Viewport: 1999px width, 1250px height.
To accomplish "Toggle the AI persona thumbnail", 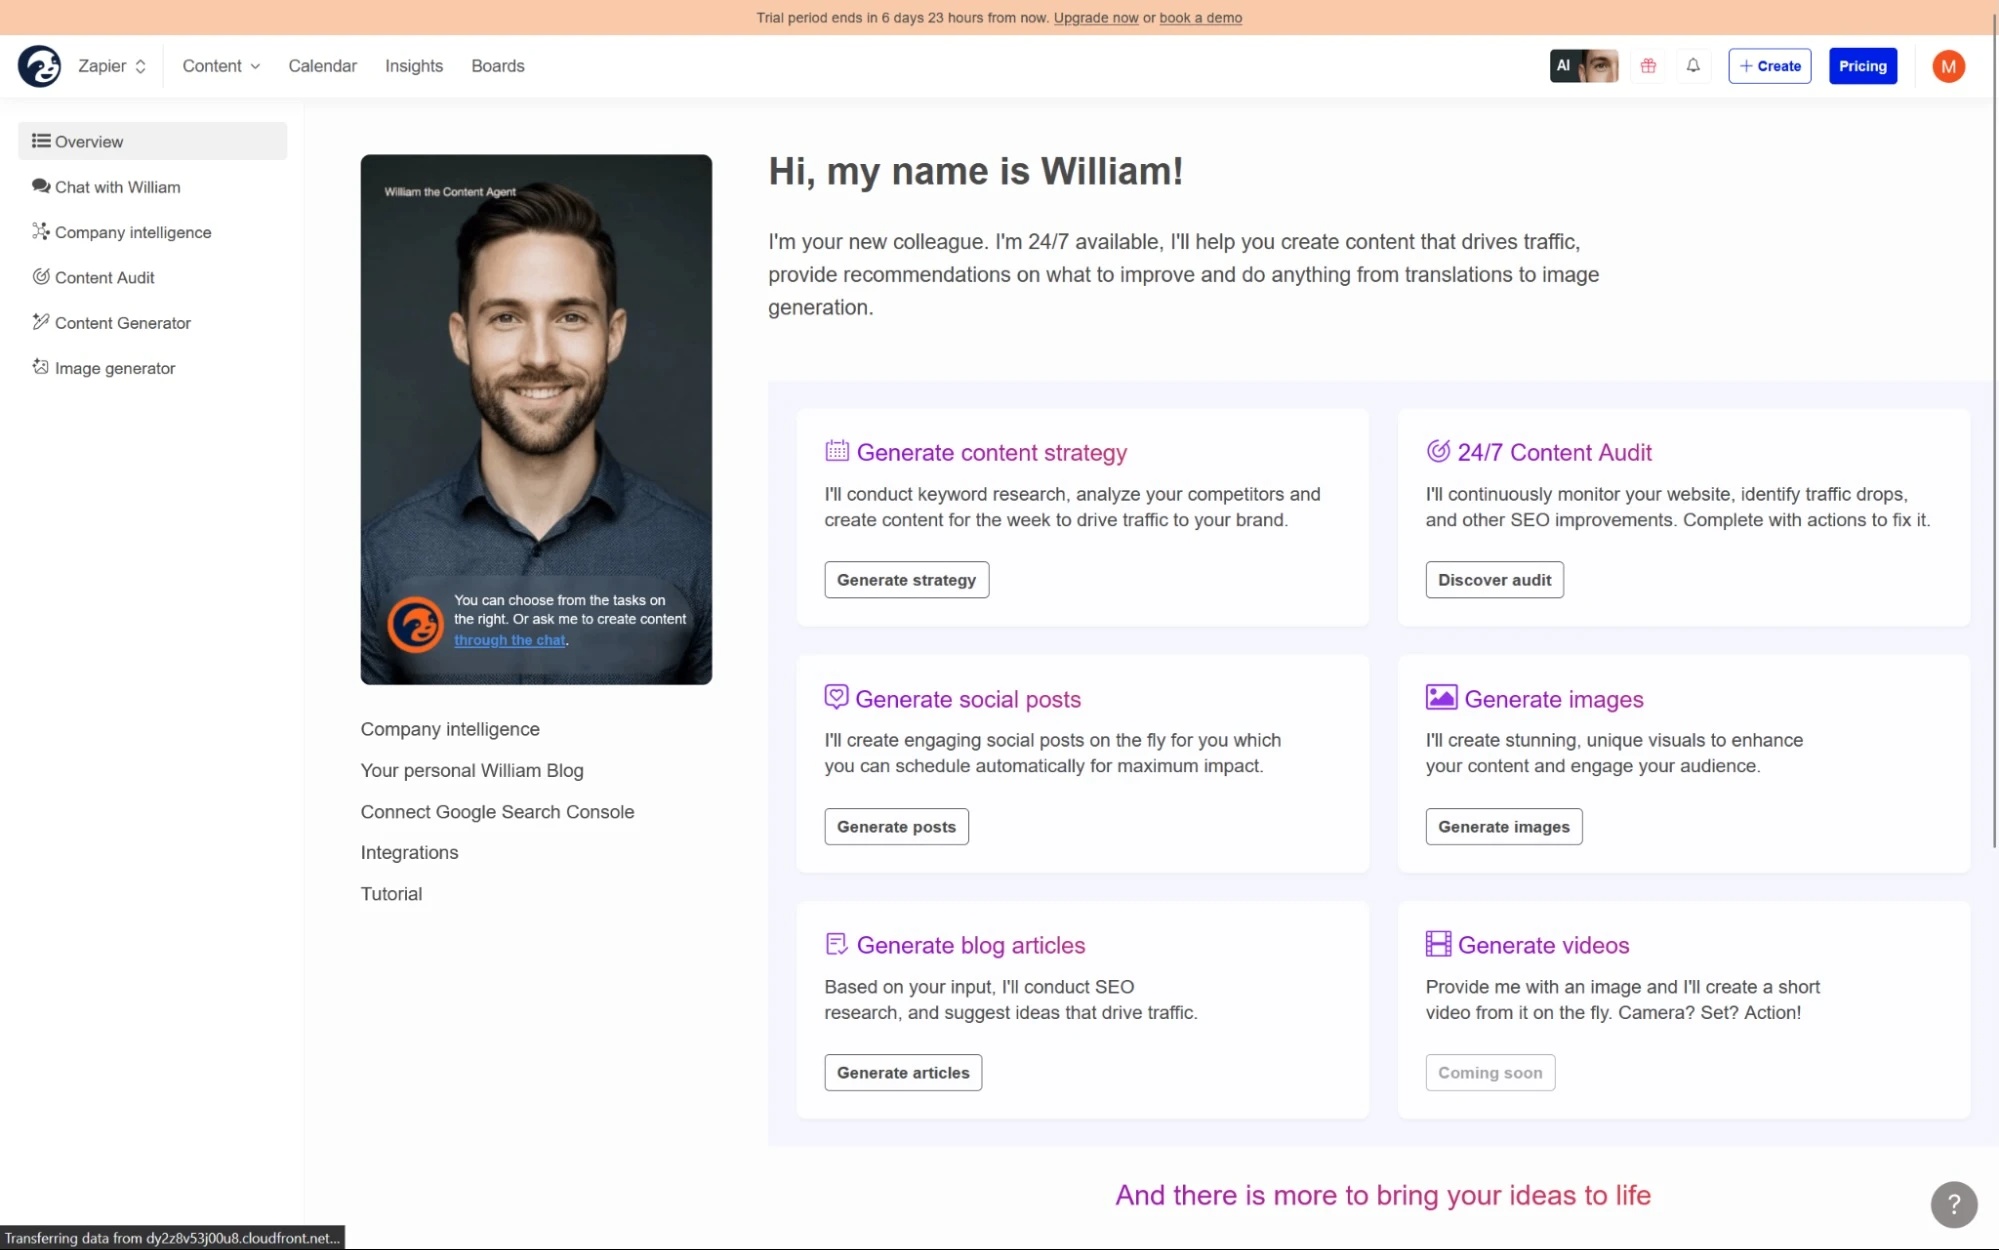I will pyautogui.click(x=1583, y=66).
